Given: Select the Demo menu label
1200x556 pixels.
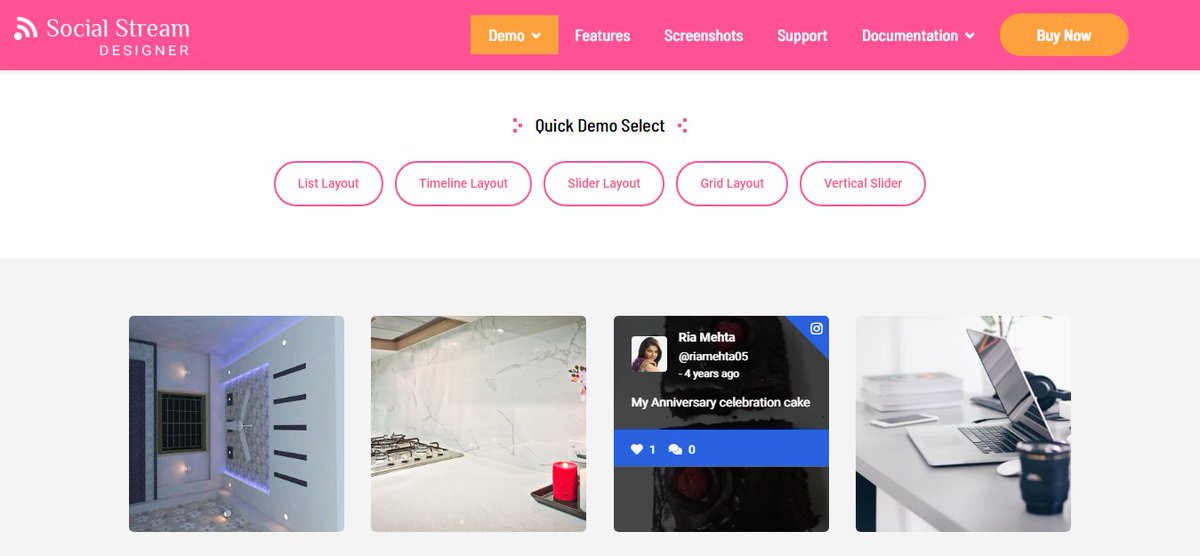Looking at the screenshot, I should point(506,35).
